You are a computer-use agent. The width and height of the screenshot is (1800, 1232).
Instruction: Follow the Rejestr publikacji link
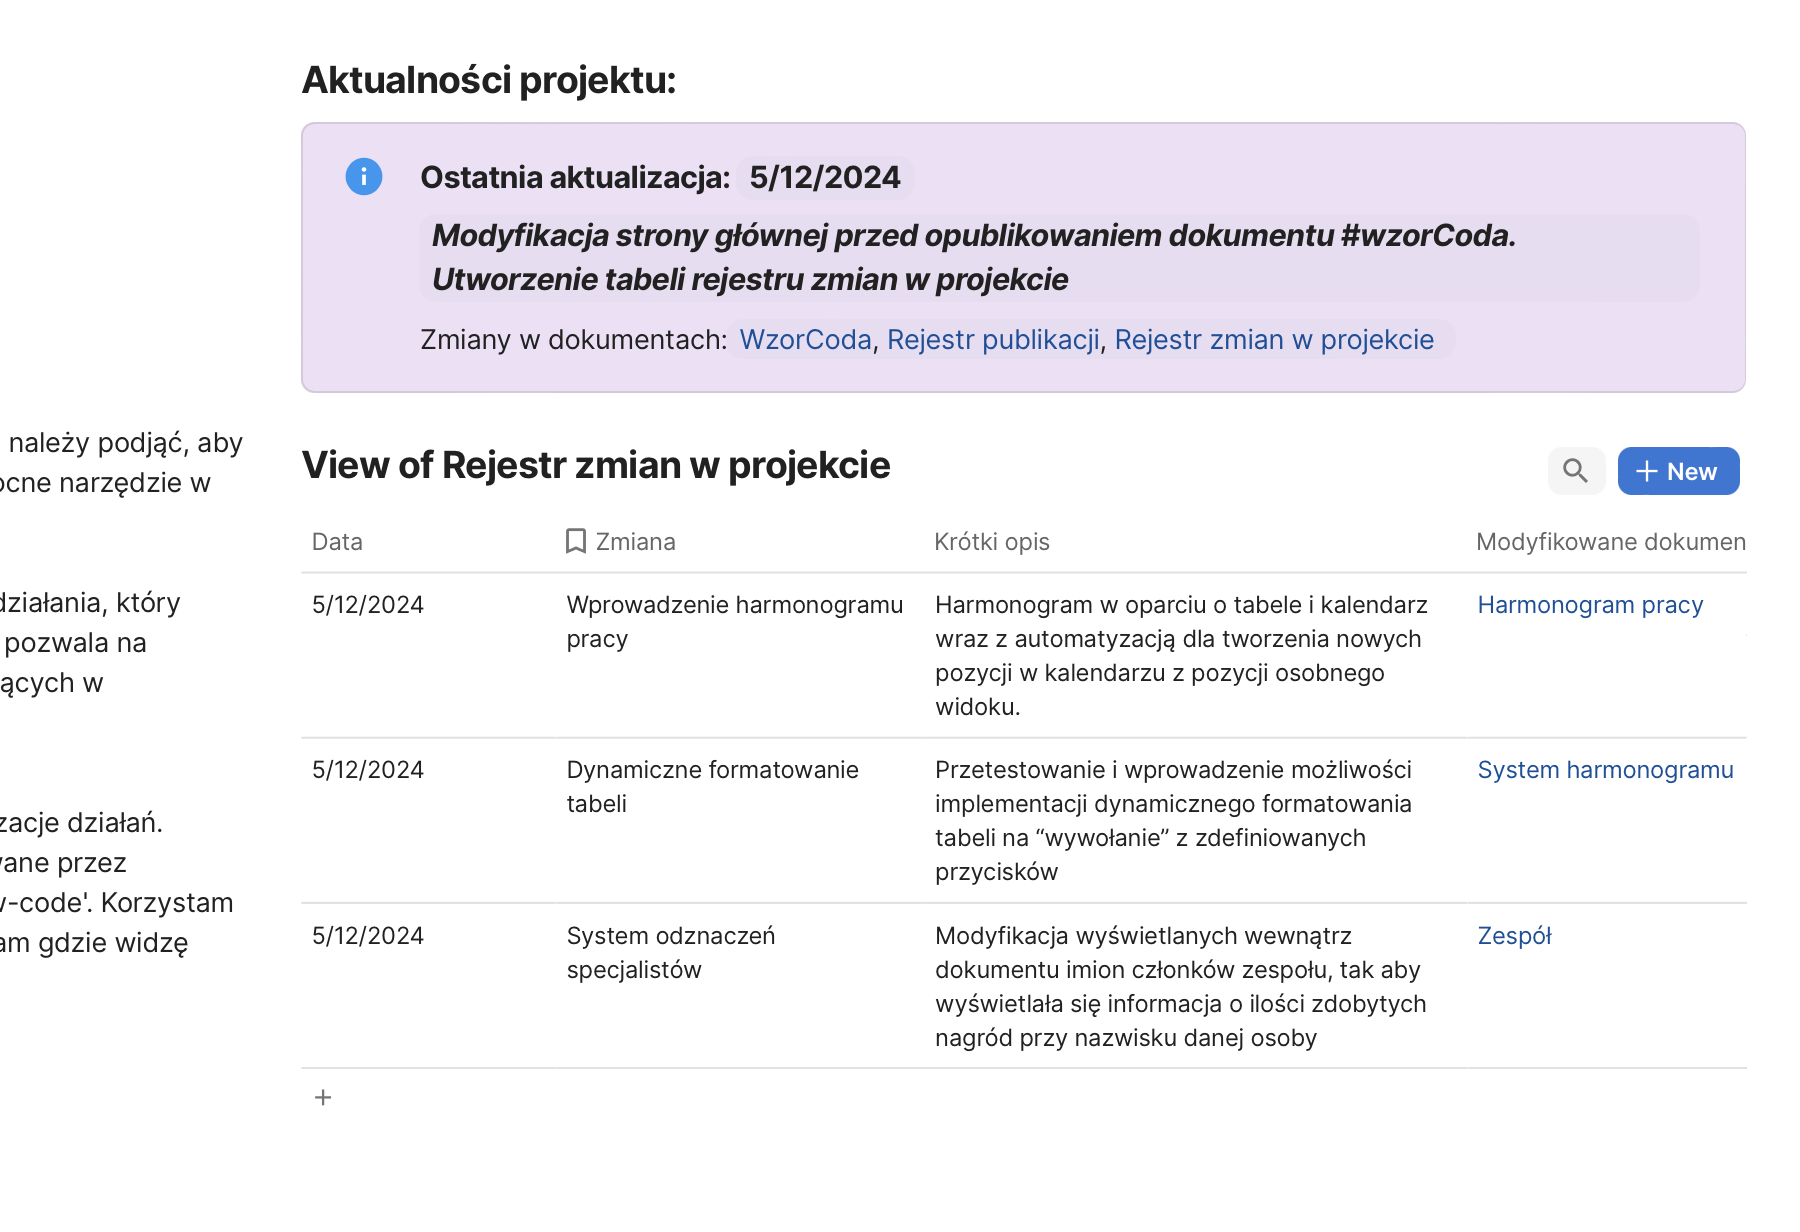993,340
